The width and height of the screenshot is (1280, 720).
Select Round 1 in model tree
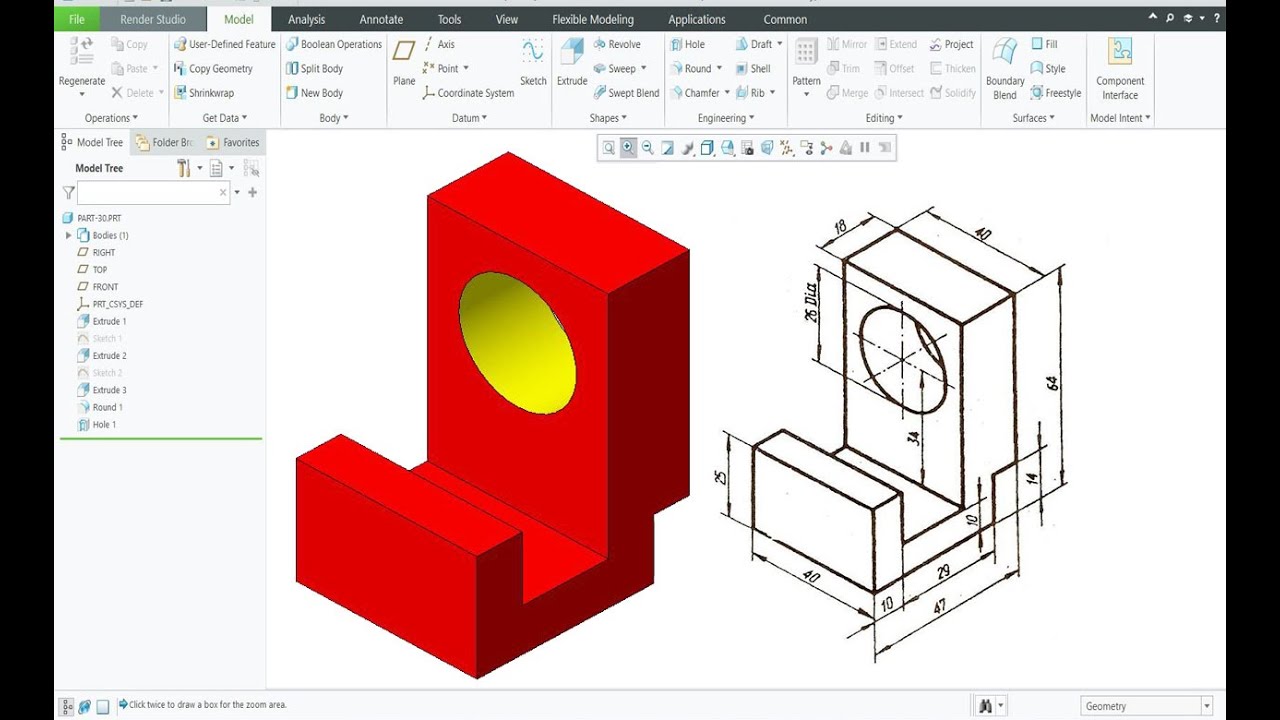(x=100, y=407)
